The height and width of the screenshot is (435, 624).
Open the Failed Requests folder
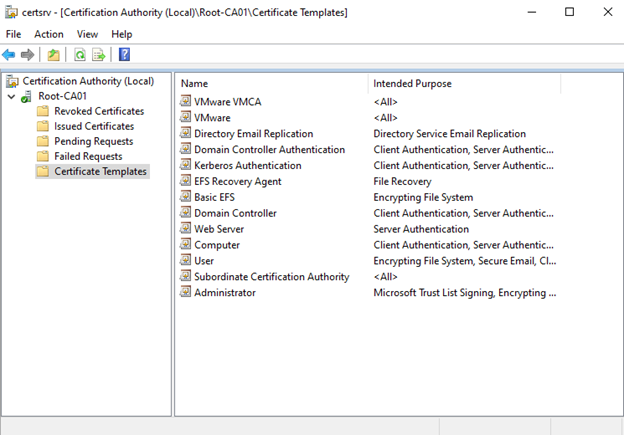point(88,156)
